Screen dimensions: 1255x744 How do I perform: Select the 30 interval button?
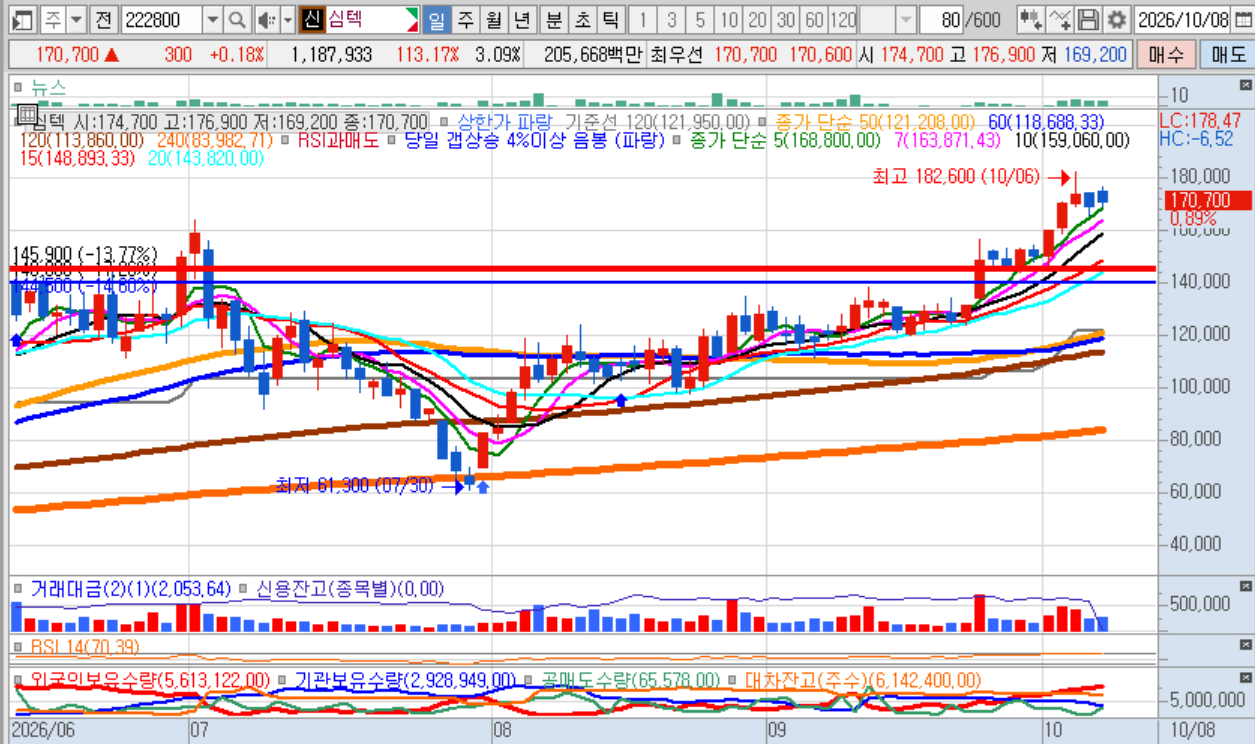[x=786, y=19]
